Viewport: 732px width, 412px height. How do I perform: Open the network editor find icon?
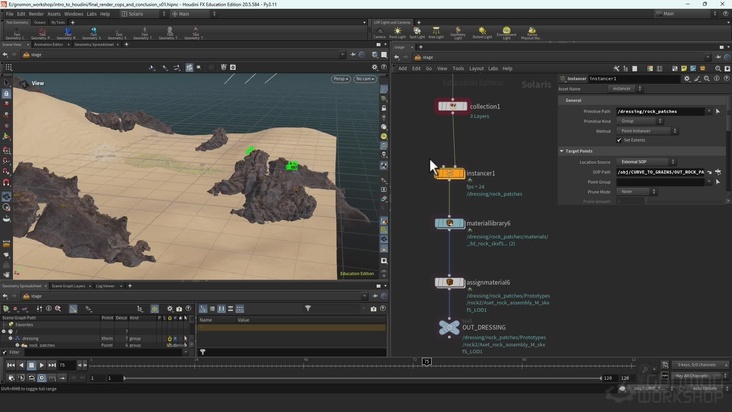click(718, 69)
